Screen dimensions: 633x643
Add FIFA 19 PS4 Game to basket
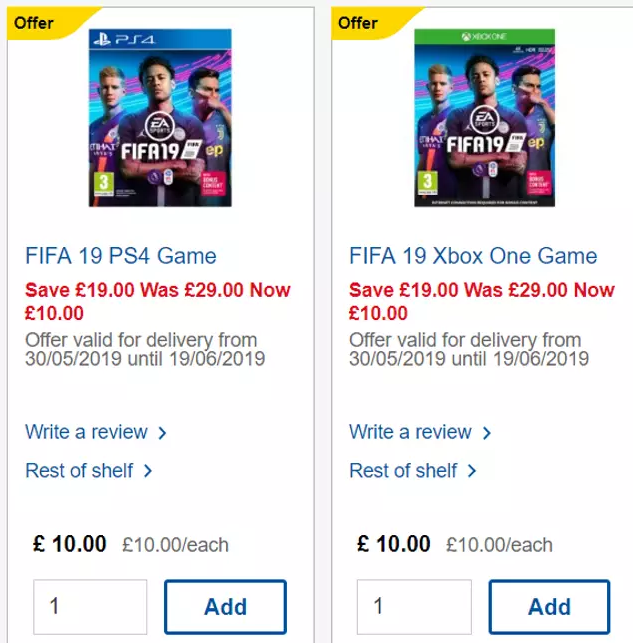click(225, 606)
